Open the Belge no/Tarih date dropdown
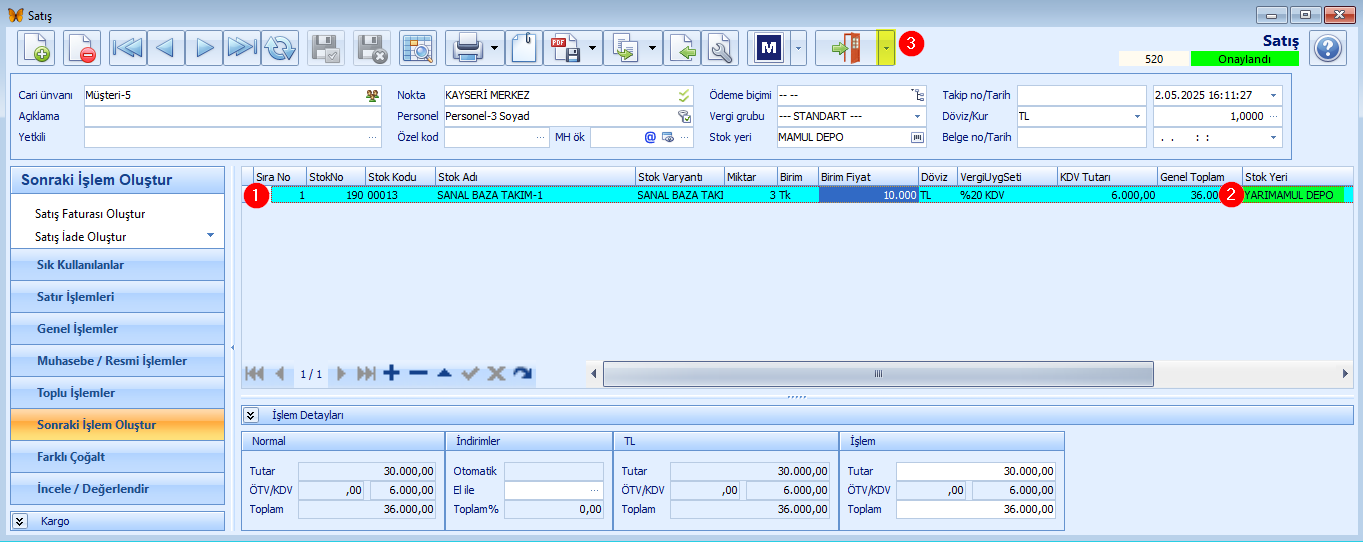Image resolution: width=1363 pixels, height=542 pixels. point(1274,137)
